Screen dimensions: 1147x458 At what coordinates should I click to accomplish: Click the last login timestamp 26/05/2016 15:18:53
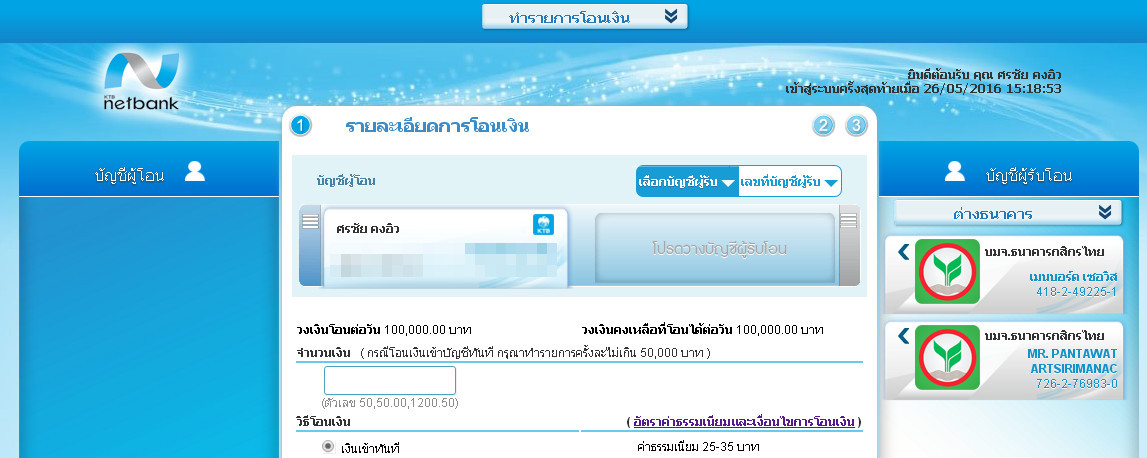click(990, 89)
